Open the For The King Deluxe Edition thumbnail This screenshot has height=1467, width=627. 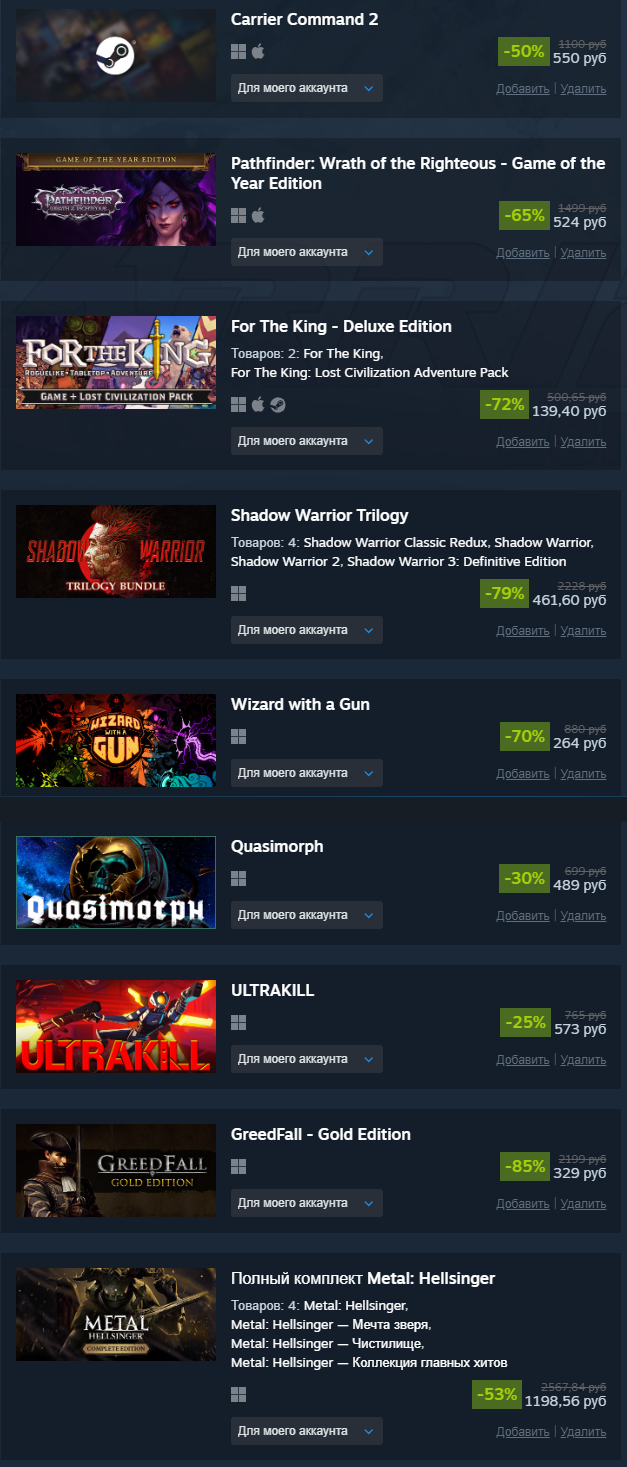116,362
